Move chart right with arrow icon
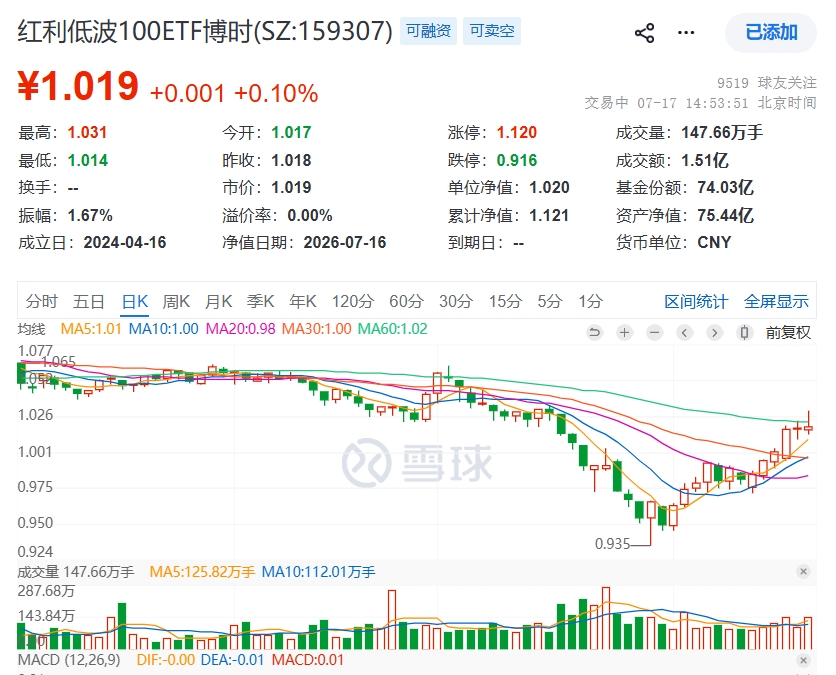 714,333
